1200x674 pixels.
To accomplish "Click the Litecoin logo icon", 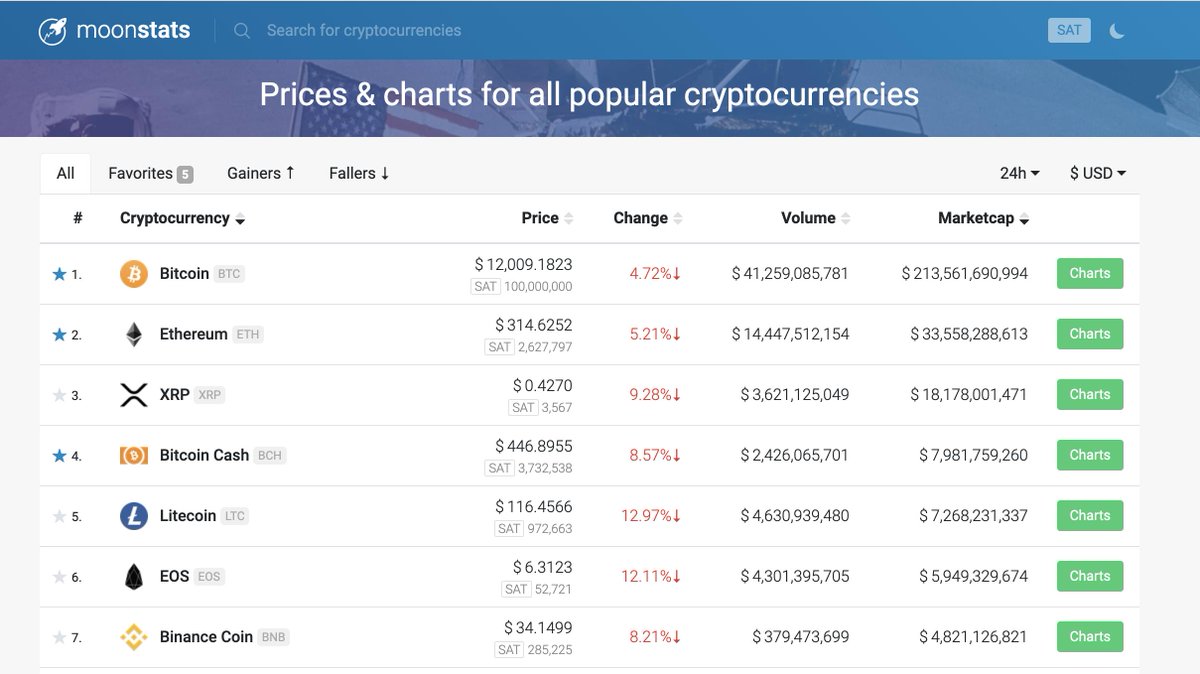I will coord(134,516).
